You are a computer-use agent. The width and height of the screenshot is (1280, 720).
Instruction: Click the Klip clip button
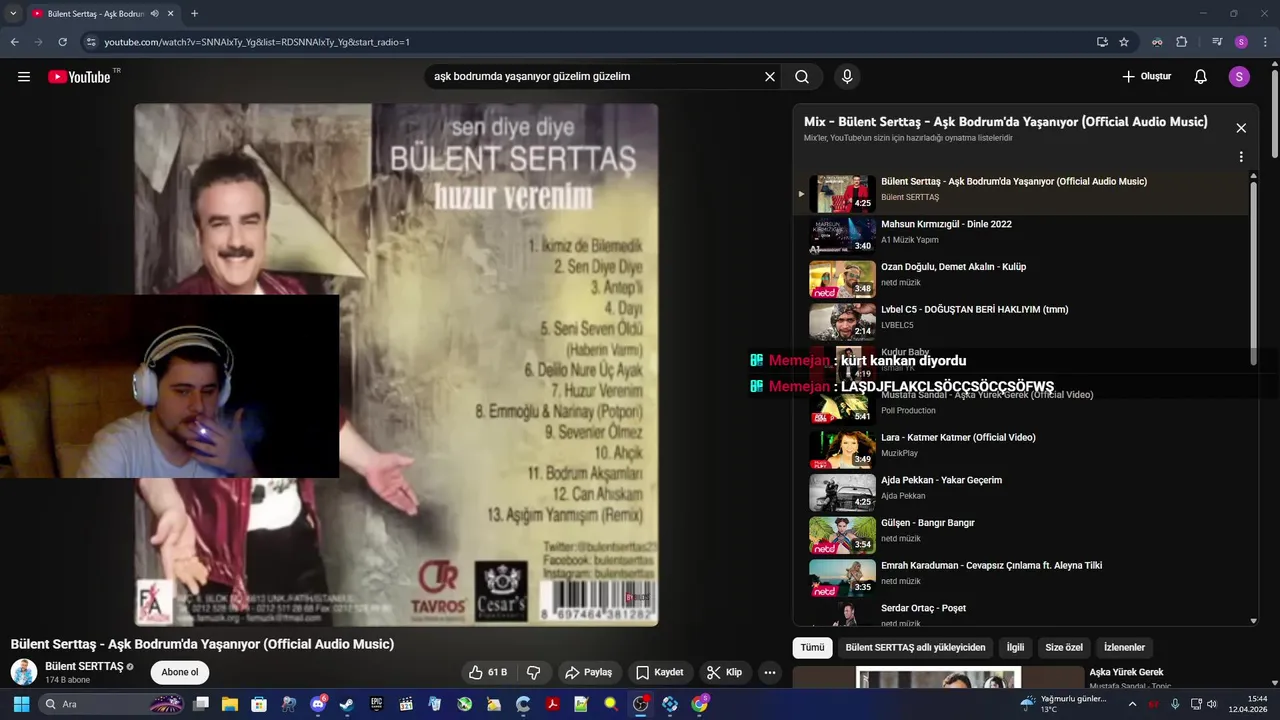725,673
